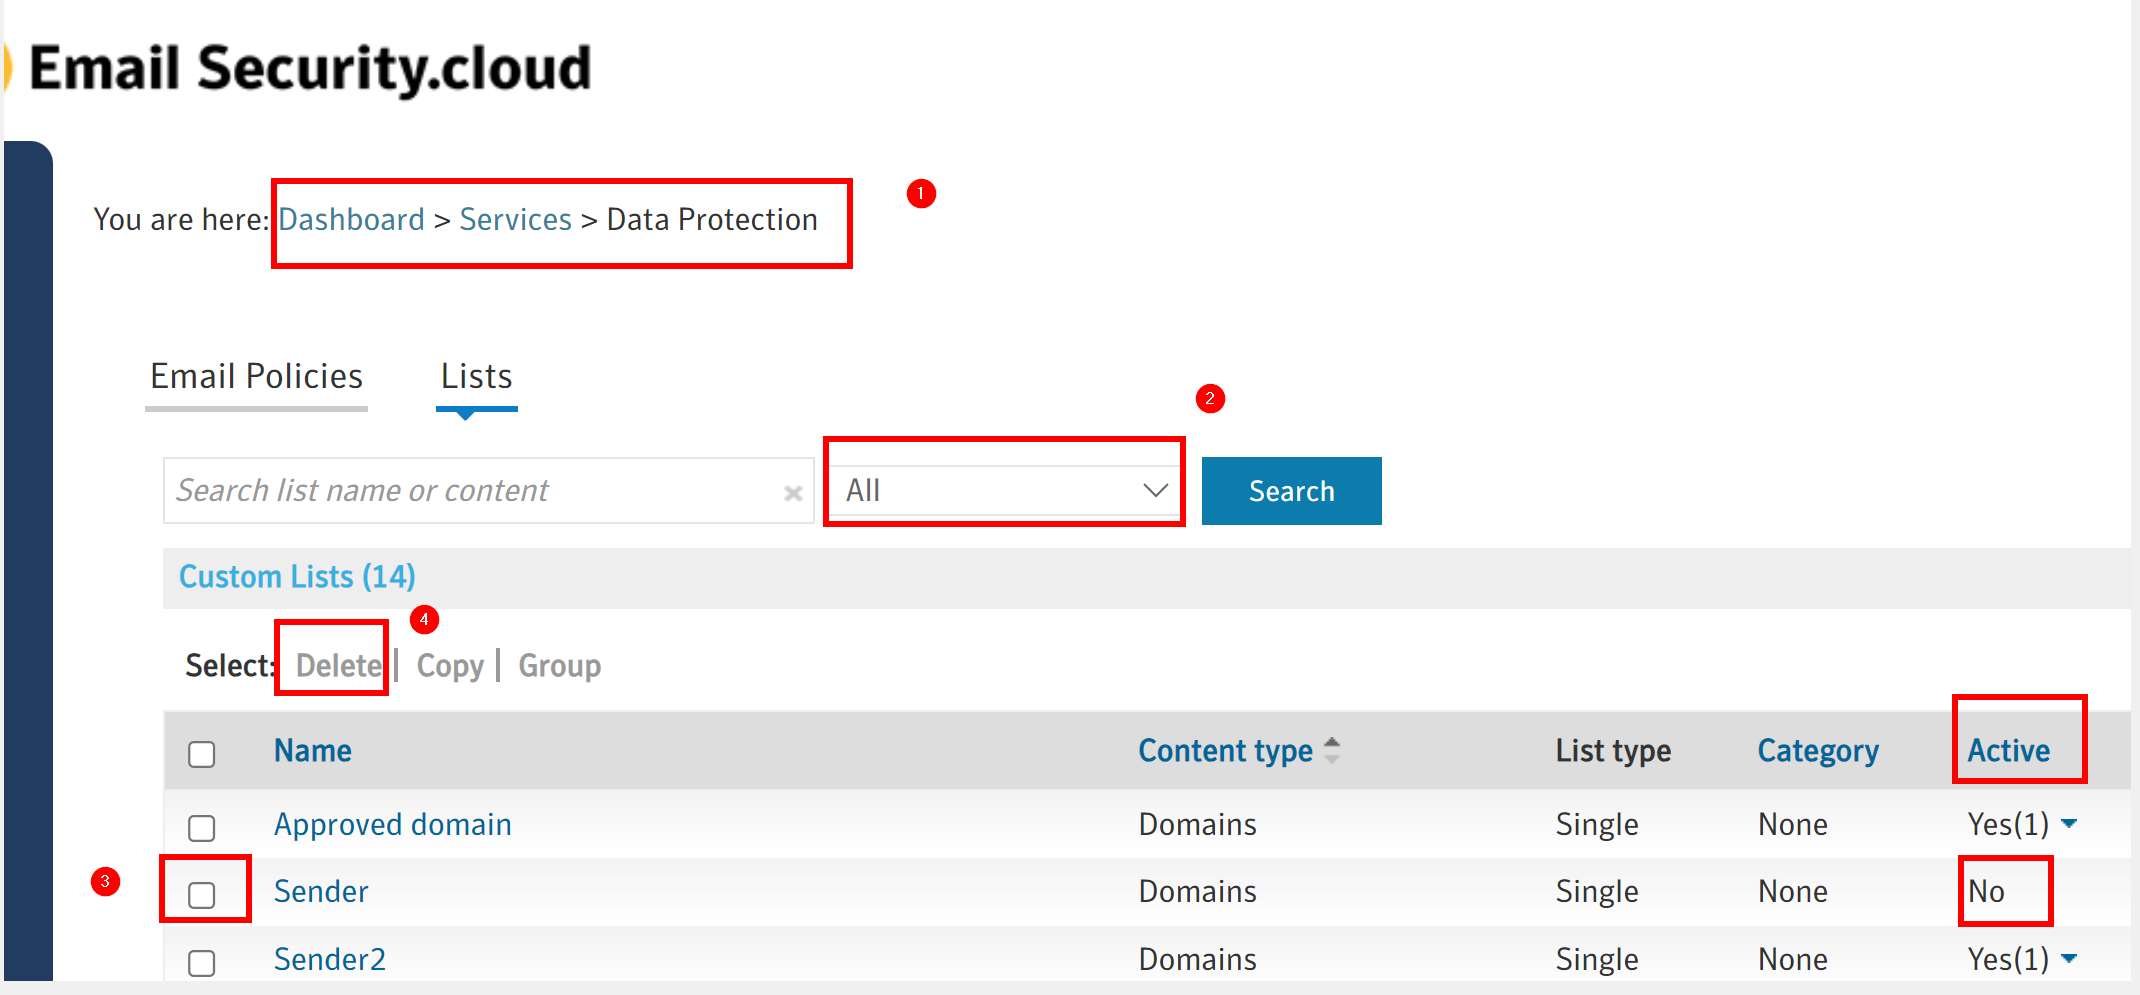
Task: Clear the search field with the x icon
Action: tap(793, 493)
